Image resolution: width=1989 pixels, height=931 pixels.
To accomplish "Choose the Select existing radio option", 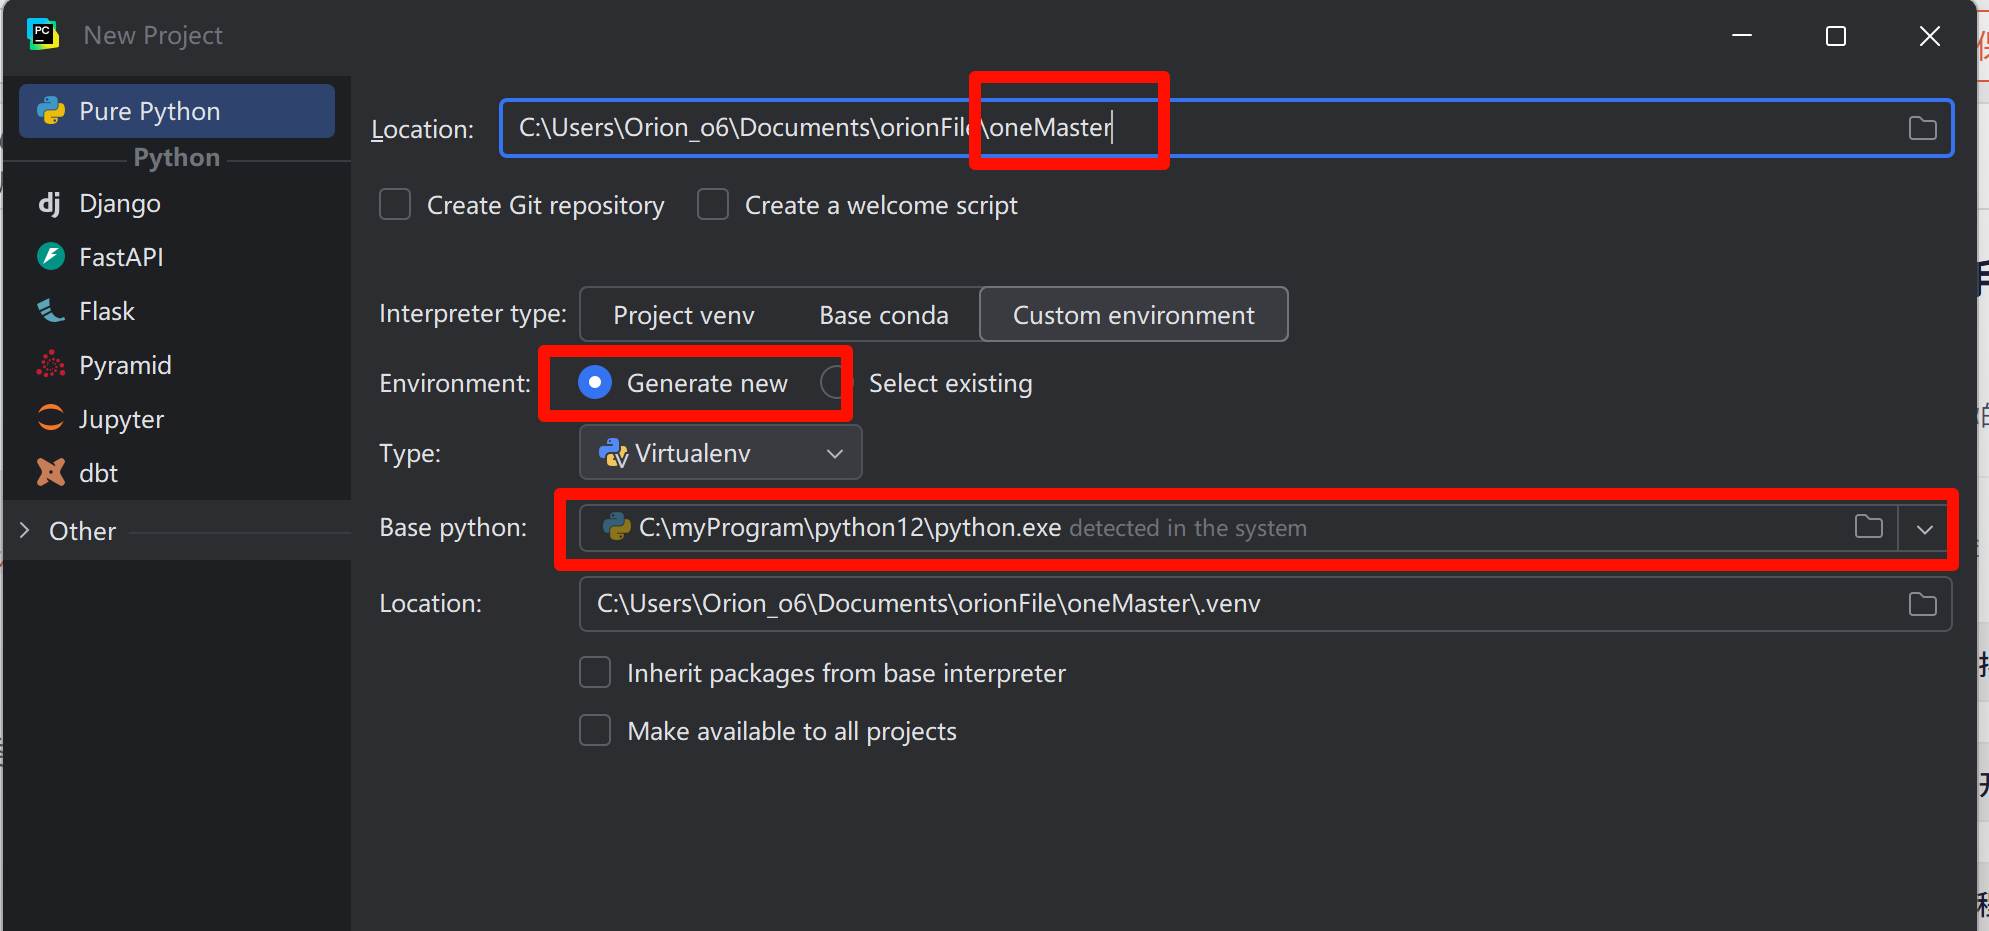I will coord(836,383).
